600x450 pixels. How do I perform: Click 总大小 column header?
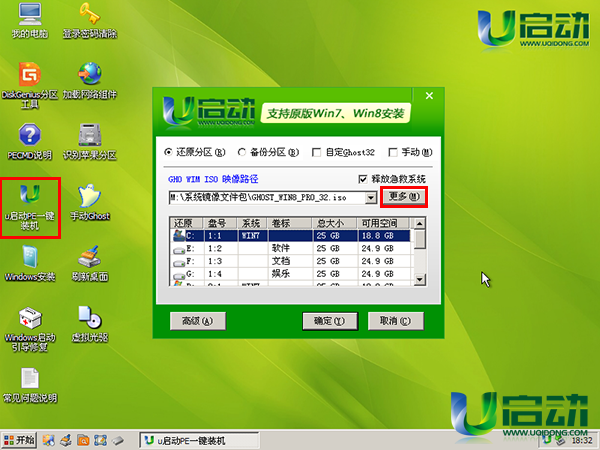[x=335, y=223]
